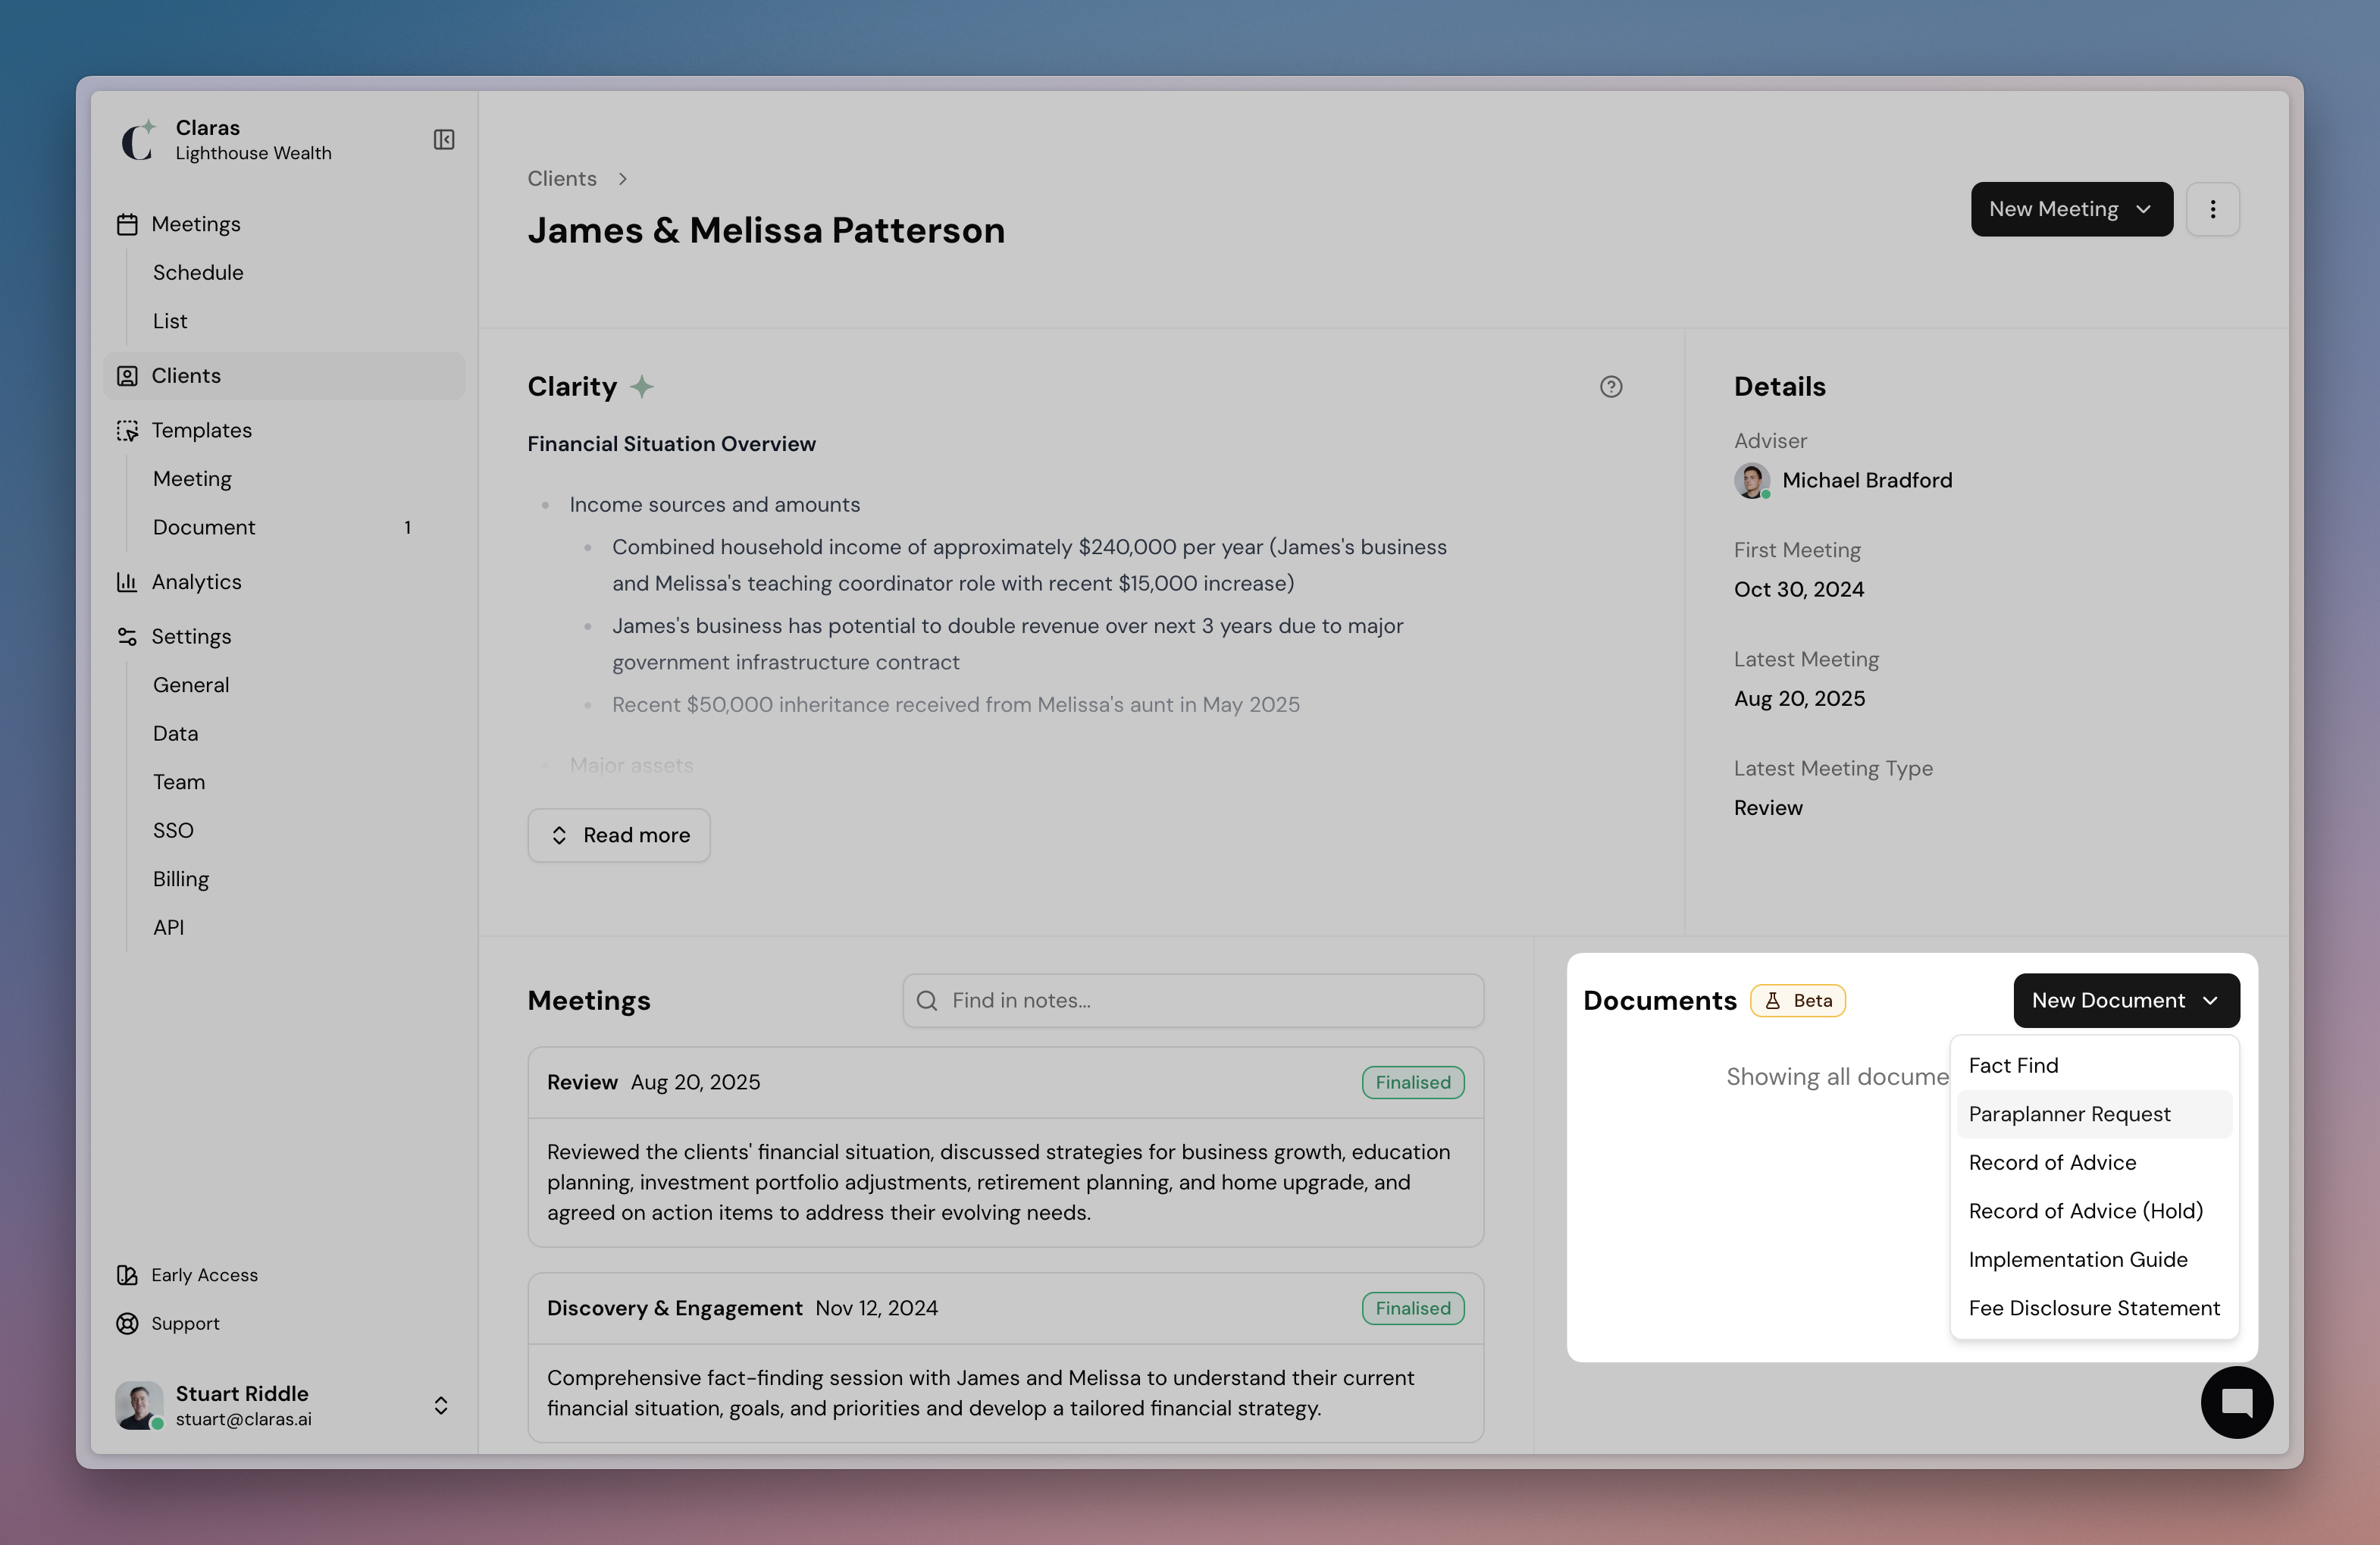Focus the Find in notes search field
Image resolution: width=2380 pixels, height=1545 pixels.
point(1193,1001)
